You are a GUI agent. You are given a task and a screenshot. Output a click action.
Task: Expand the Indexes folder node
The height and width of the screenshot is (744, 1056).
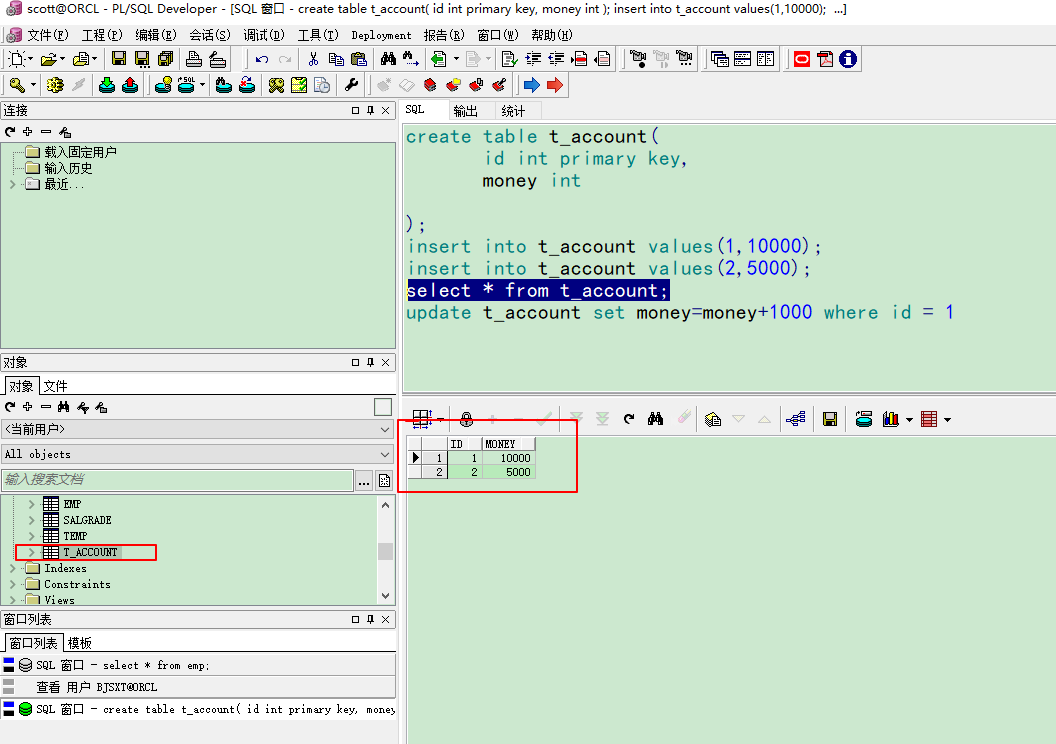[12, 568]
